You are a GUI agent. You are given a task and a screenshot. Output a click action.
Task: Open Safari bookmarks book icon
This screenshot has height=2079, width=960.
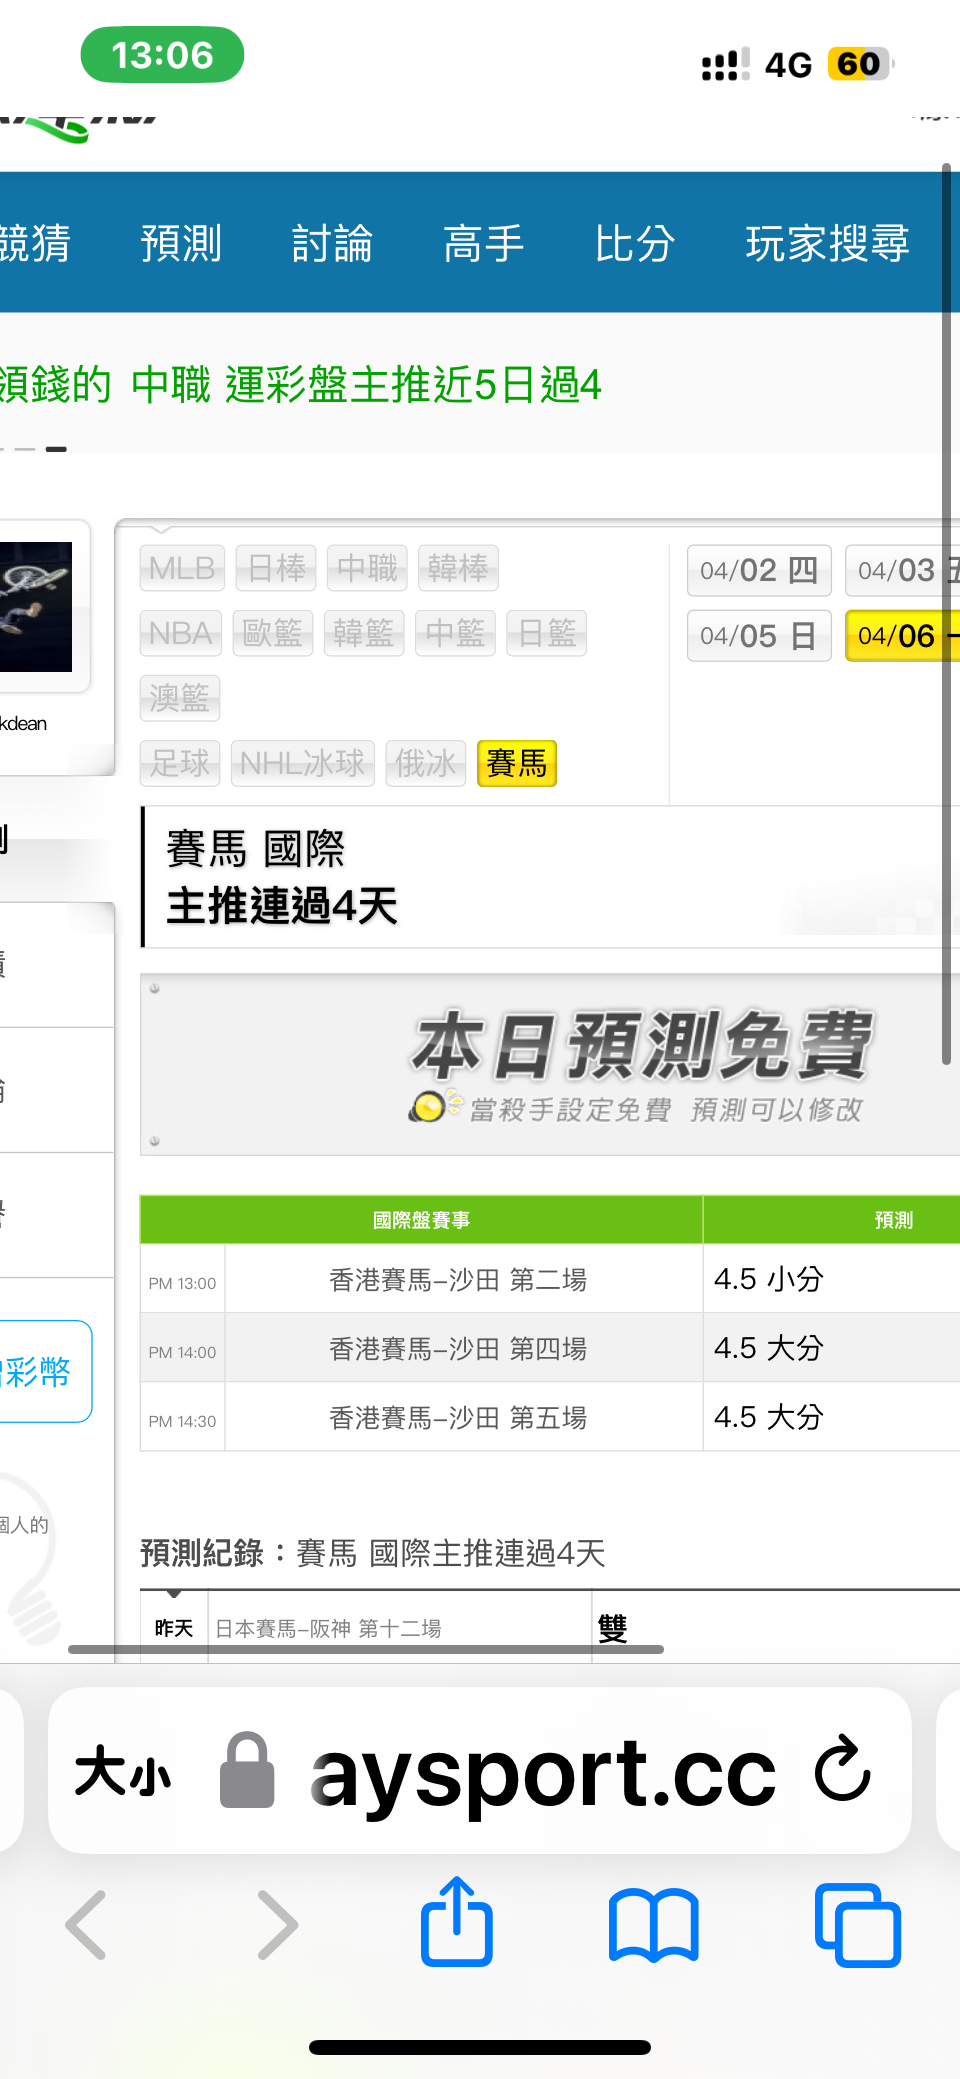coord(654,1926)
